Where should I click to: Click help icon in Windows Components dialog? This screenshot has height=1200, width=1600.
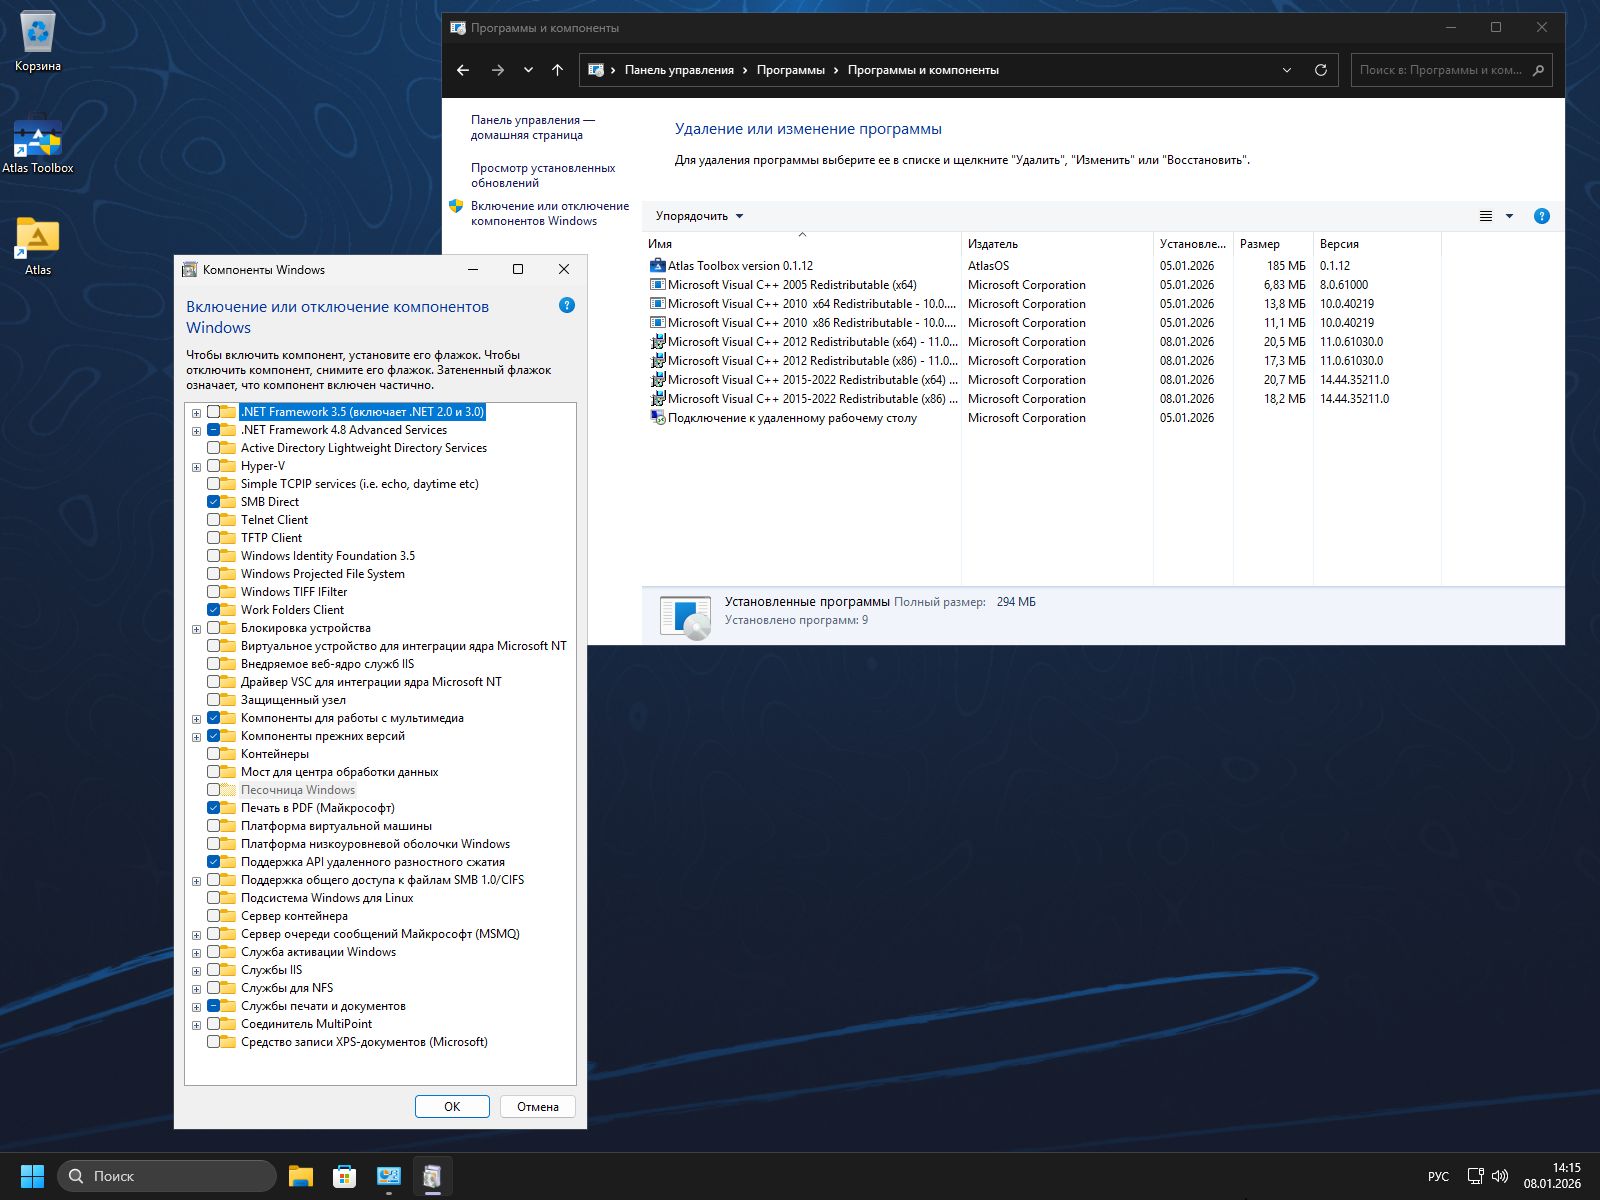[567, 305]
